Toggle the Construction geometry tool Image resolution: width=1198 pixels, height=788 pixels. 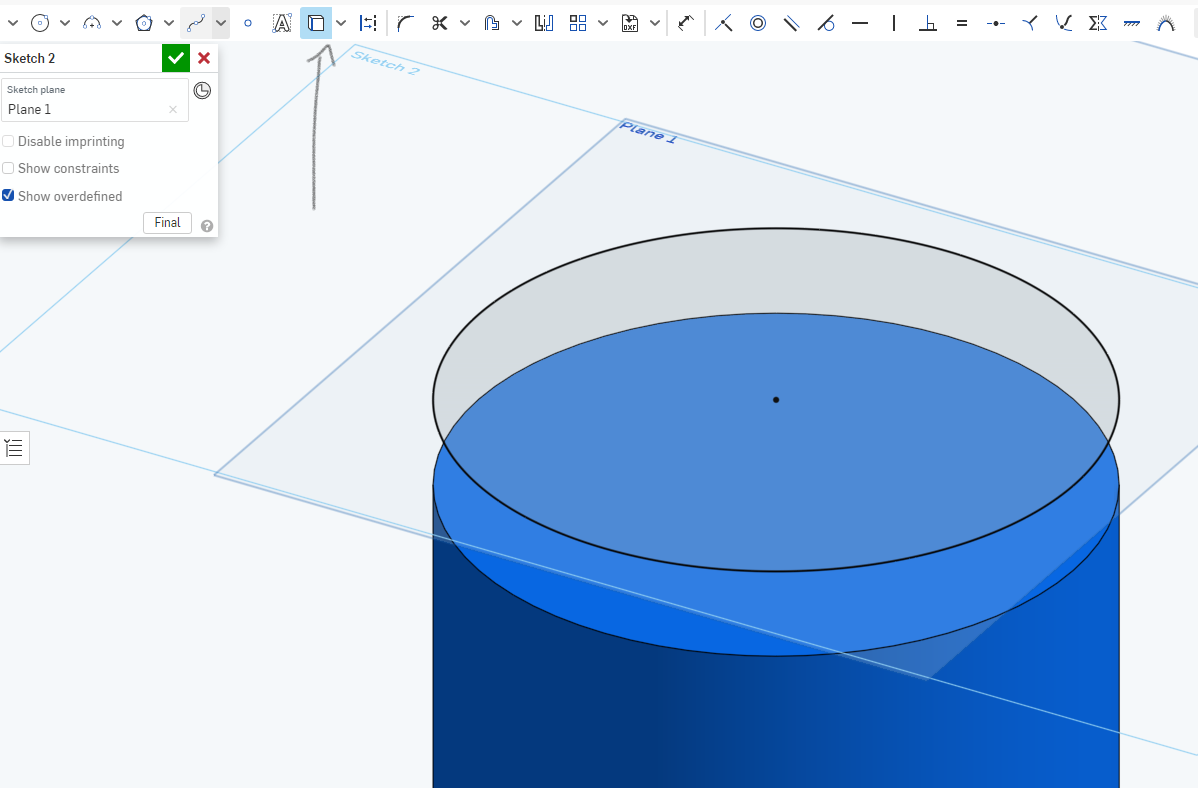click(x=368, y=24)
